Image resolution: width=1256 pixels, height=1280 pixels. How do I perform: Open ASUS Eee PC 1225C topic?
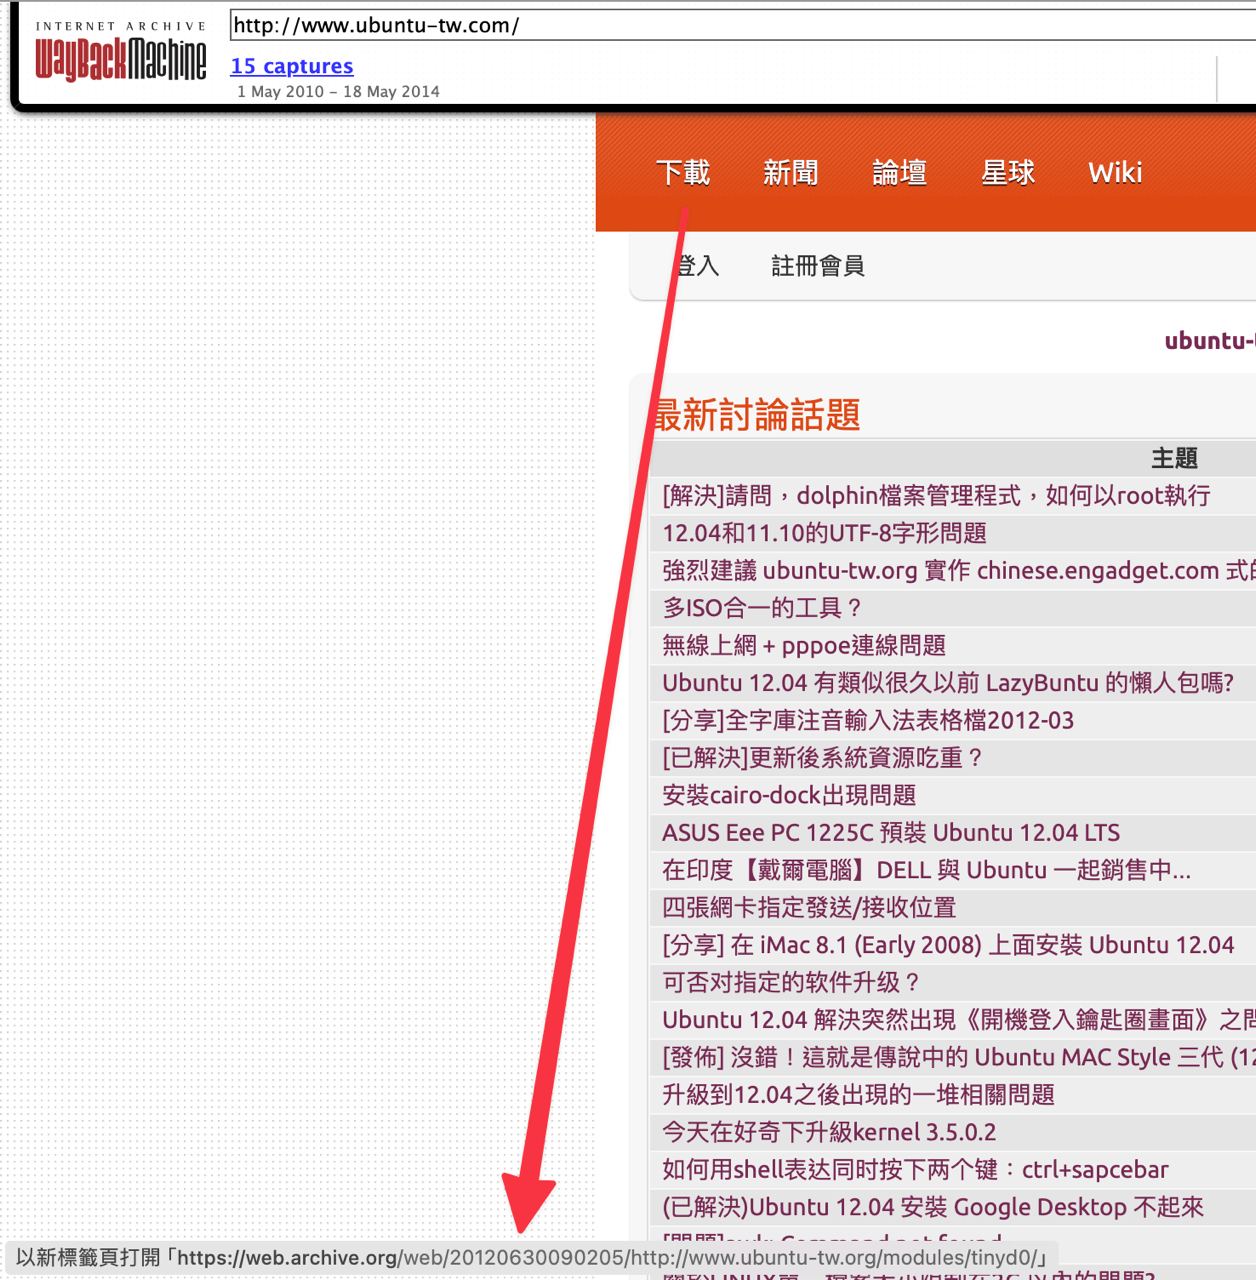click(x=890, y=833)
